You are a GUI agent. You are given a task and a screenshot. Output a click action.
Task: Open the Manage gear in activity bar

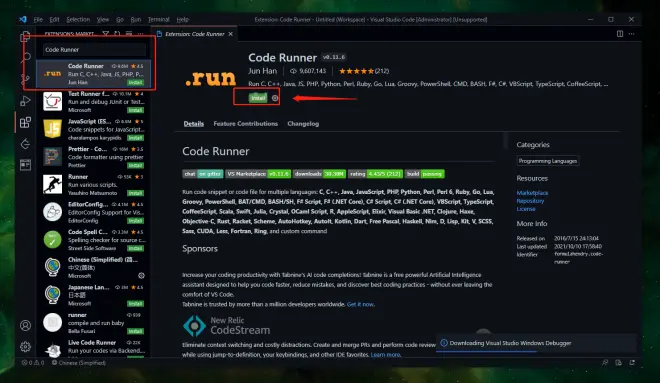pyautogui.click(x=25, y=346)
